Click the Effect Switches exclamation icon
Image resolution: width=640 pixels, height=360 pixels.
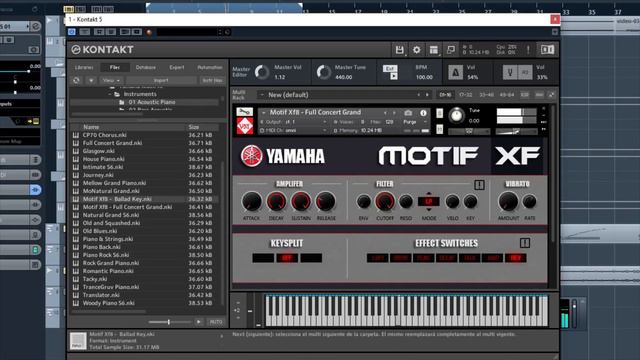pyautogui.click(x=525, y=243)
